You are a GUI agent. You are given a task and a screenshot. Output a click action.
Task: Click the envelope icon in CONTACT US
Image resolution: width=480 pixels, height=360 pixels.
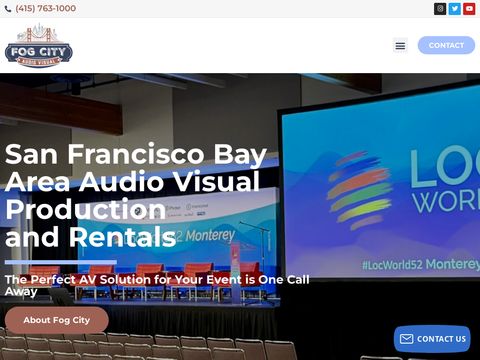point(406,339)
